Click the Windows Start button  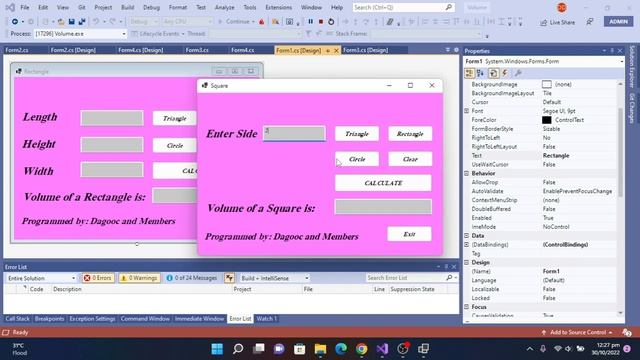pos(217,349)
